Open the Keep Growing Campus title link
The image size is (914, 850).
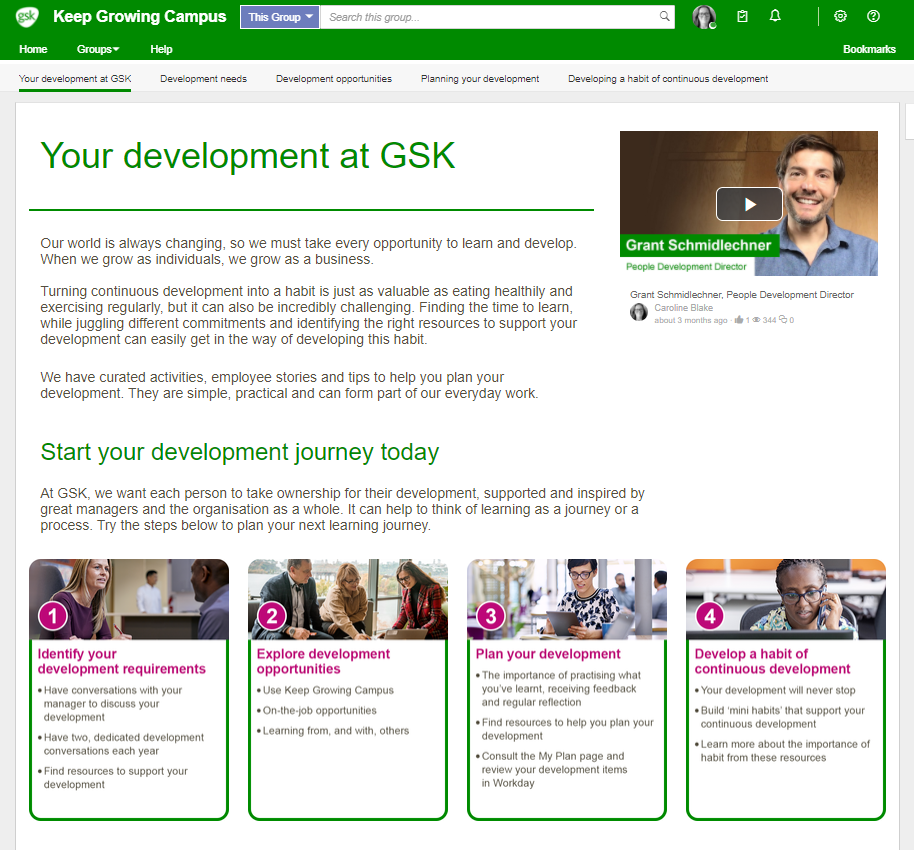[139, 16]
